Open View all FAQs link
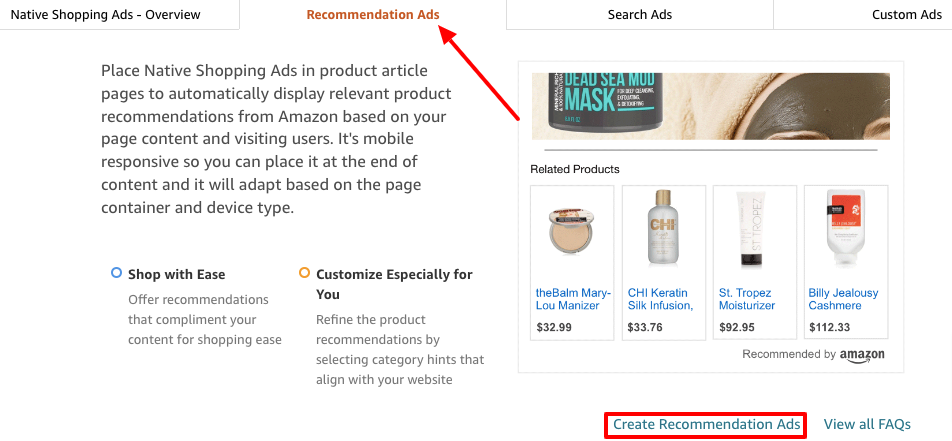This screenshot has width=952, height=441. click(x=867, y=425)
